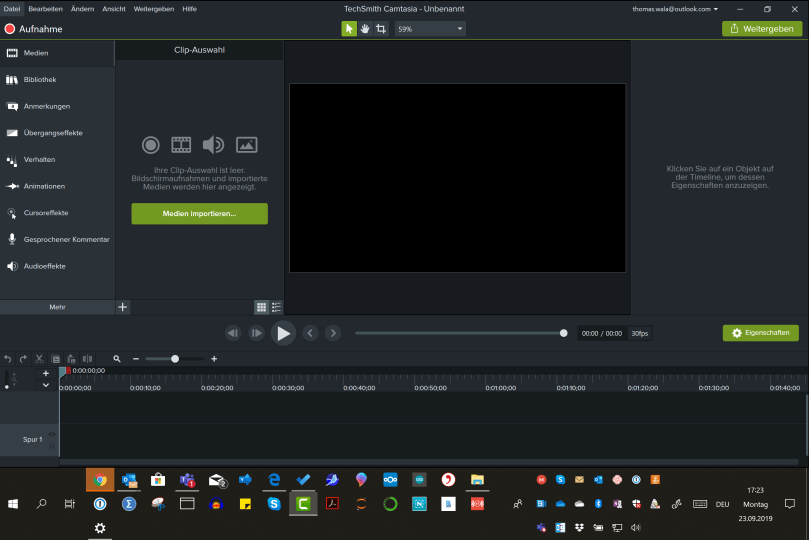Zoom out the timeline with minus
This screenshot has width=809, height=540.
(x=136, y=359)
